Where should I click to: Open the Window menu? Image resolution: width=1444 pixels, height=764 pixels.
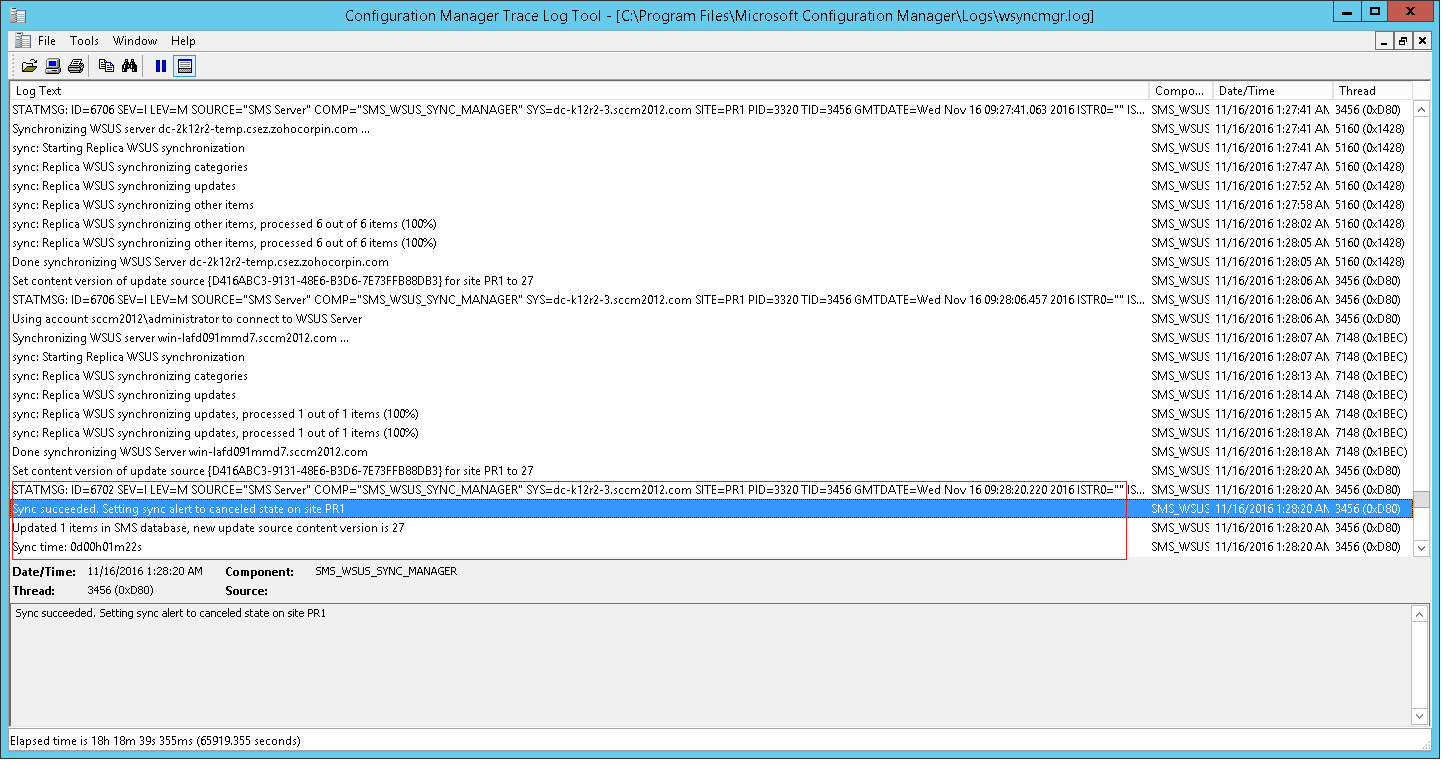[135, 41]
